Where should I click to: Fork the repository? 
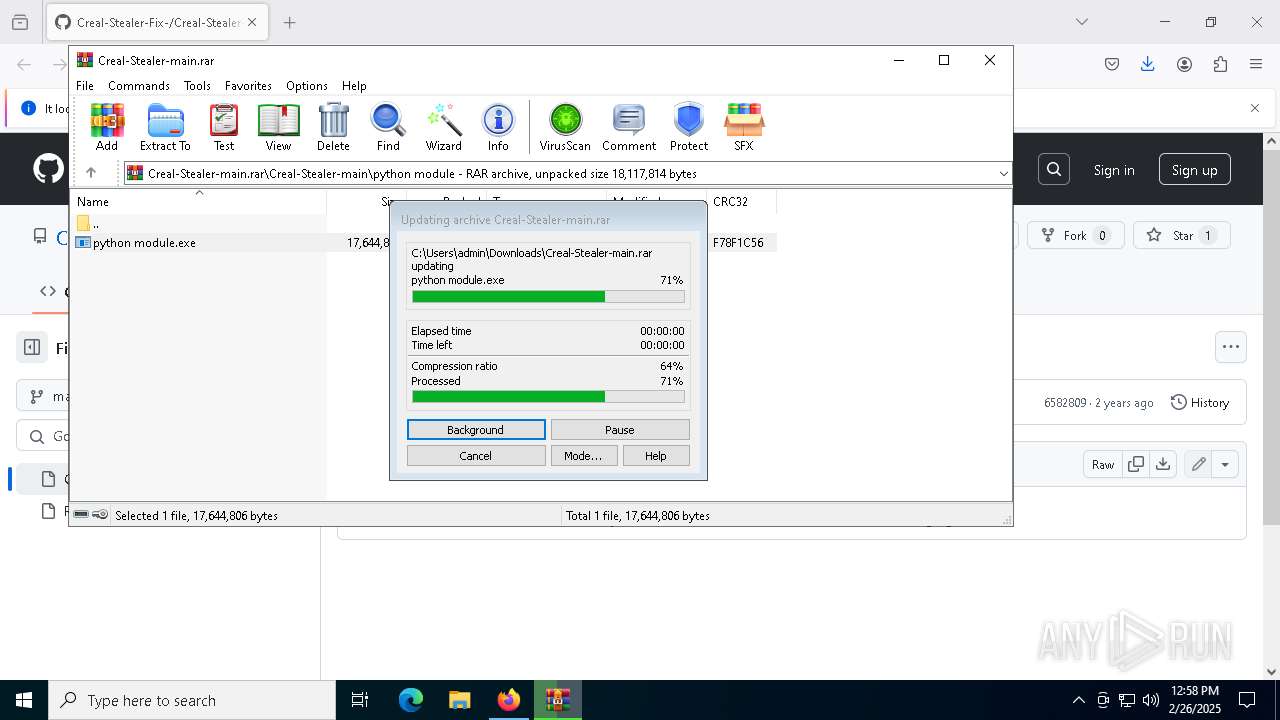pyautogui.click(x=1076, y=236)
